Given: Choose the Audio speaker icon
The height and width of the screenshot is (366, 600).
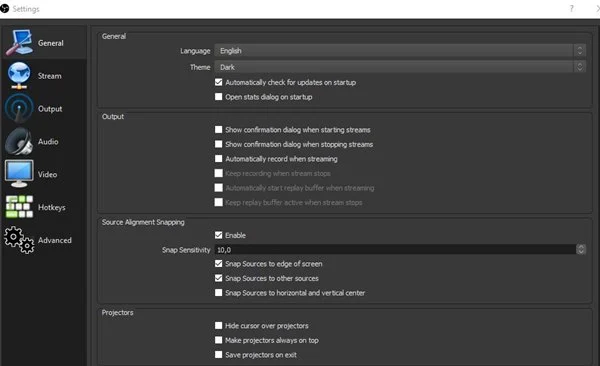Looking at the screenshot, I should pyautogui.click(x=18, y=141).
